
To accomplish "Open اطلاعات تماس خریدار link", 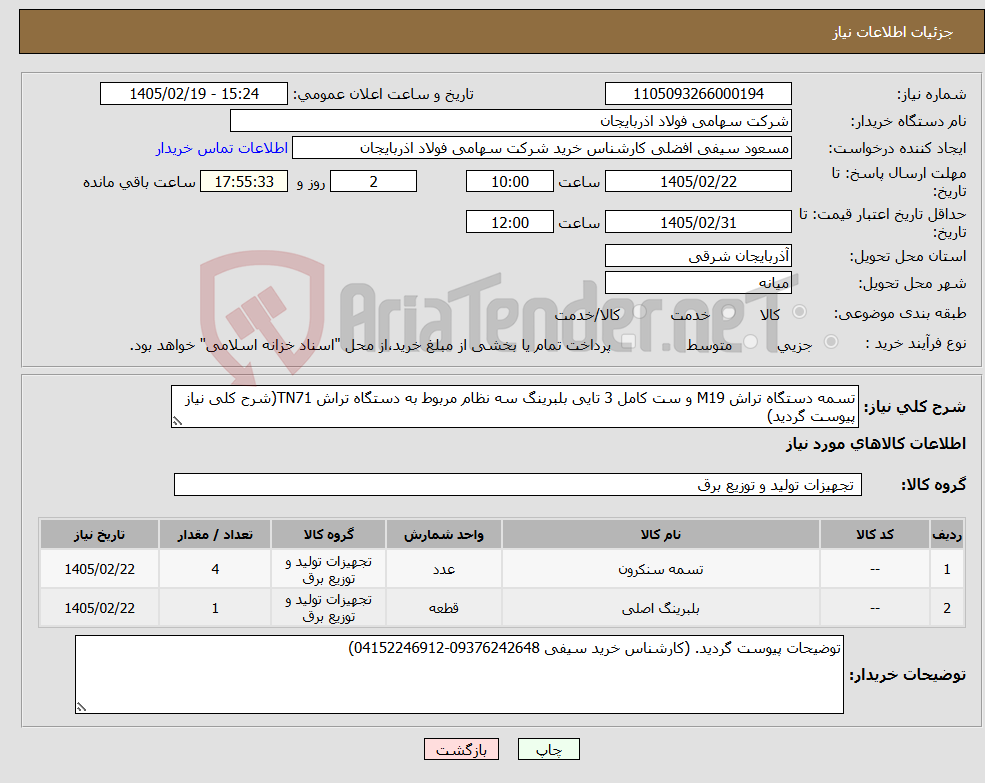I will point(222,148).
